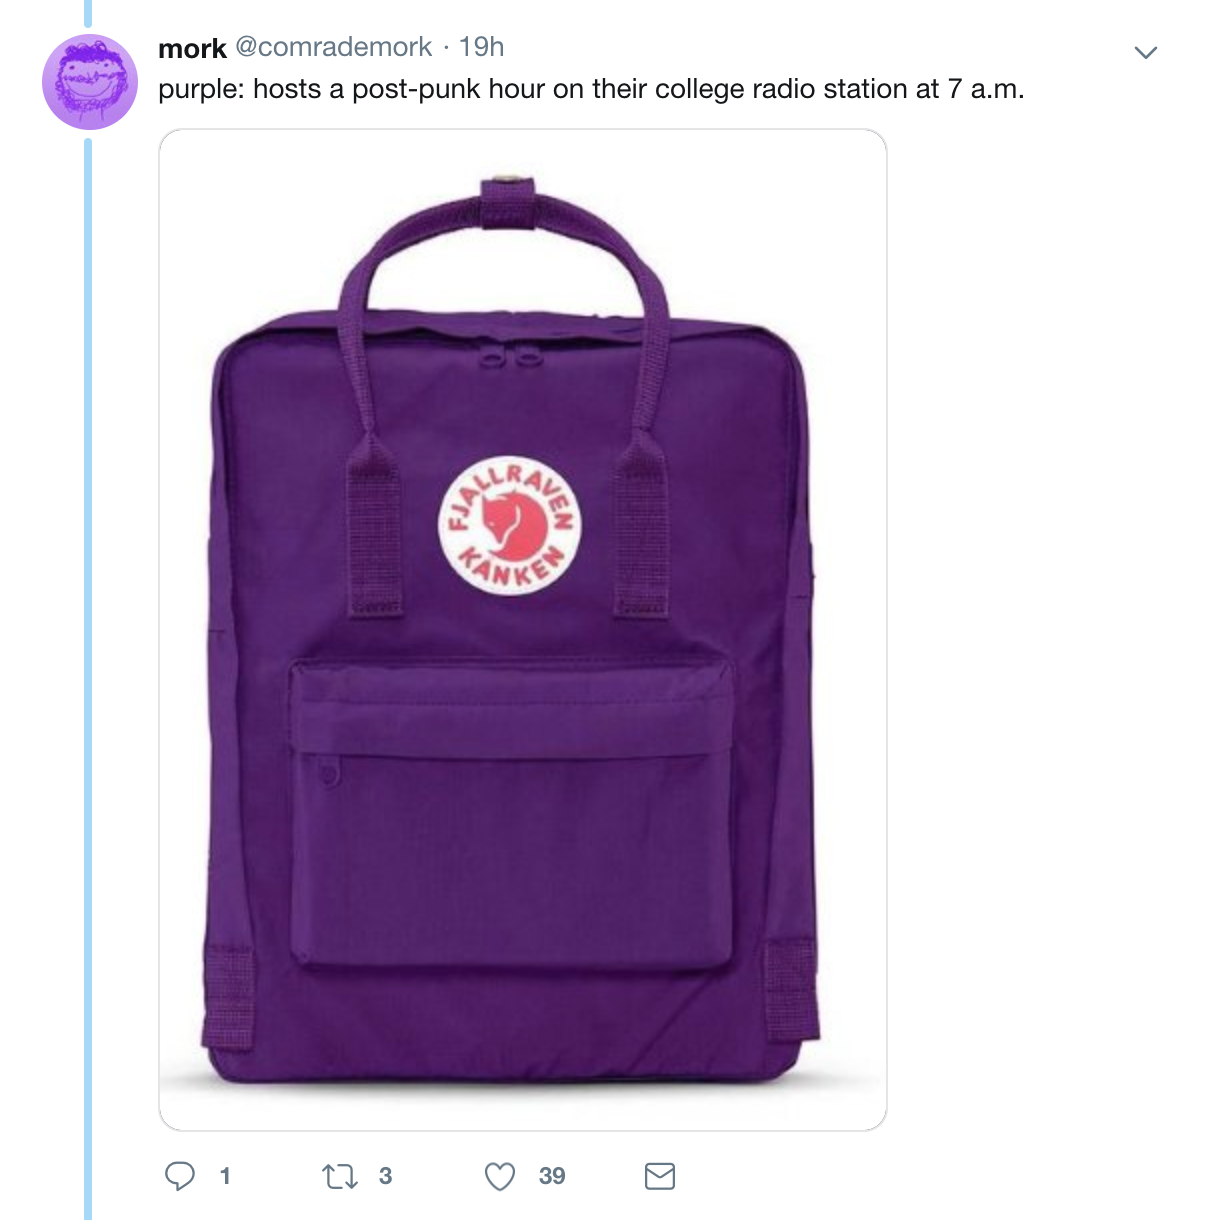Open the purple backpack photo
Viewport: 1222px width, 1220px height.
click(523, 630)
